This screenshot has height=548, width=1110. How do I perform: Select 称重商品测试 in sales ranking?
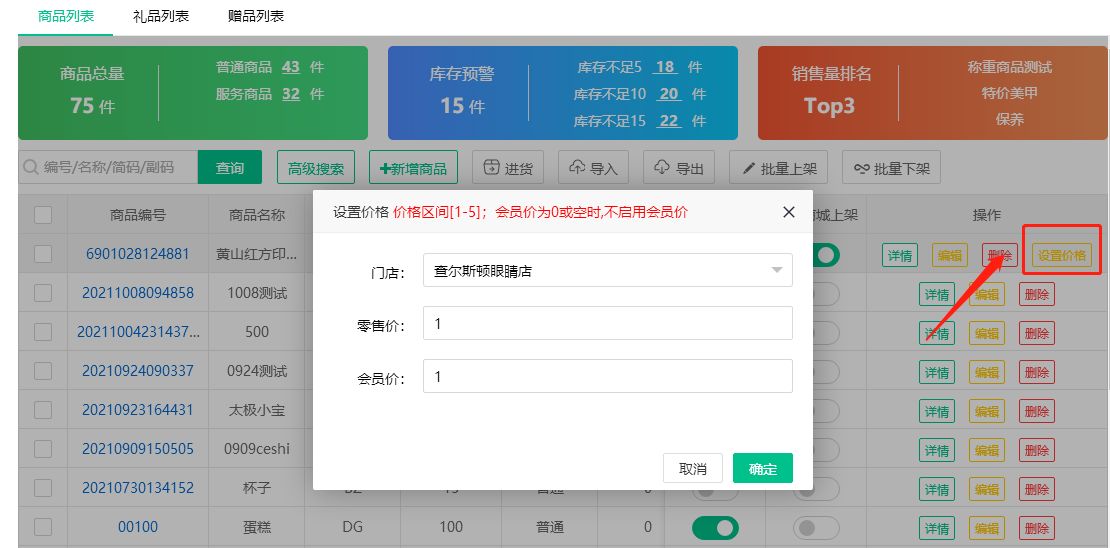[1009, 67]
